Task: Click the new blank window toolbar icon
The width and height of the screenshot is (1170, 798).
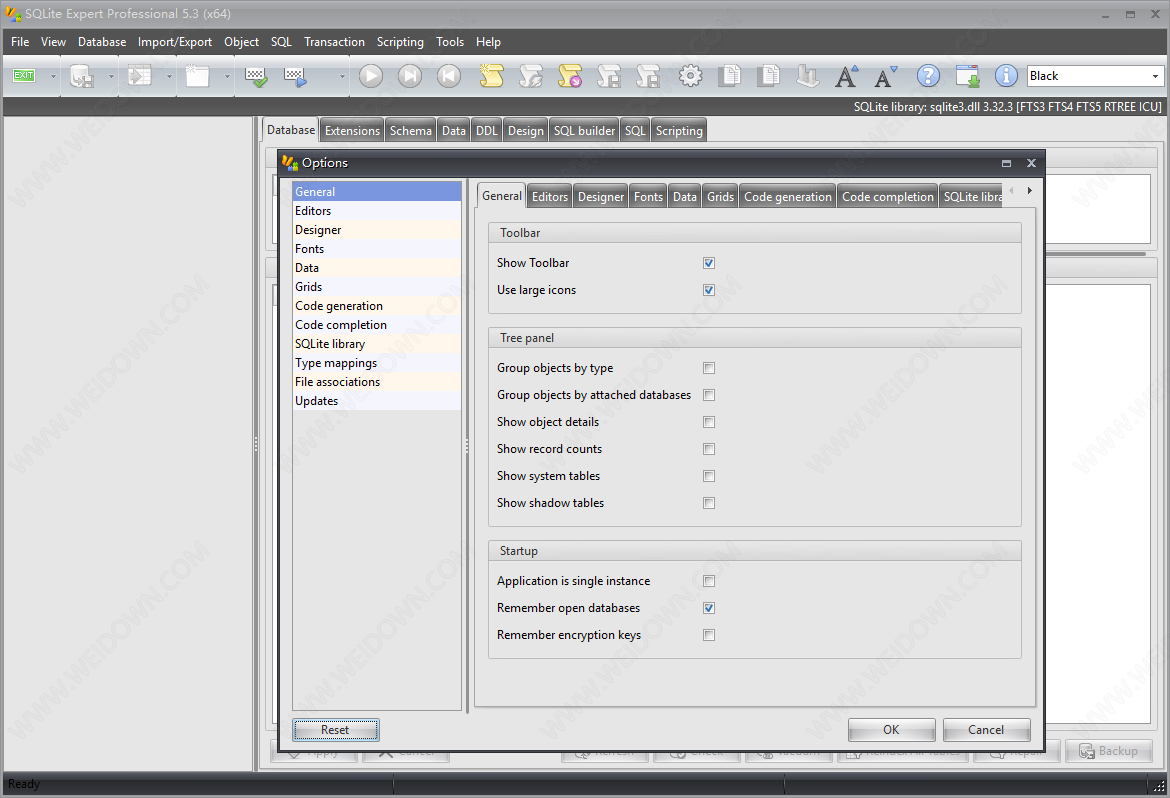Action: click(197, 75)
